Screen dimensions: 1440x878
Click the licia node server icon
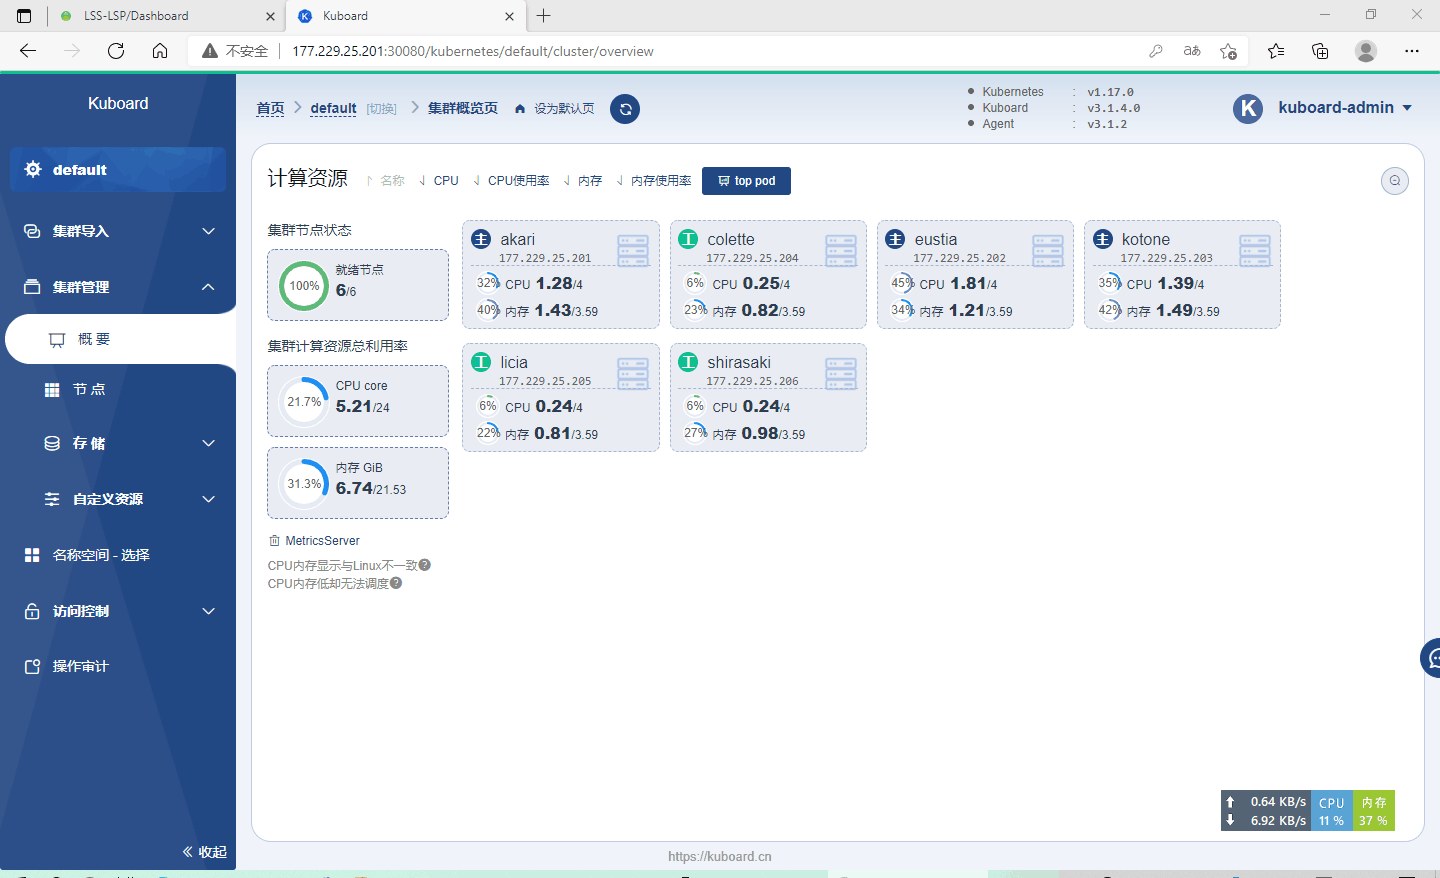(x=633, y=373)
